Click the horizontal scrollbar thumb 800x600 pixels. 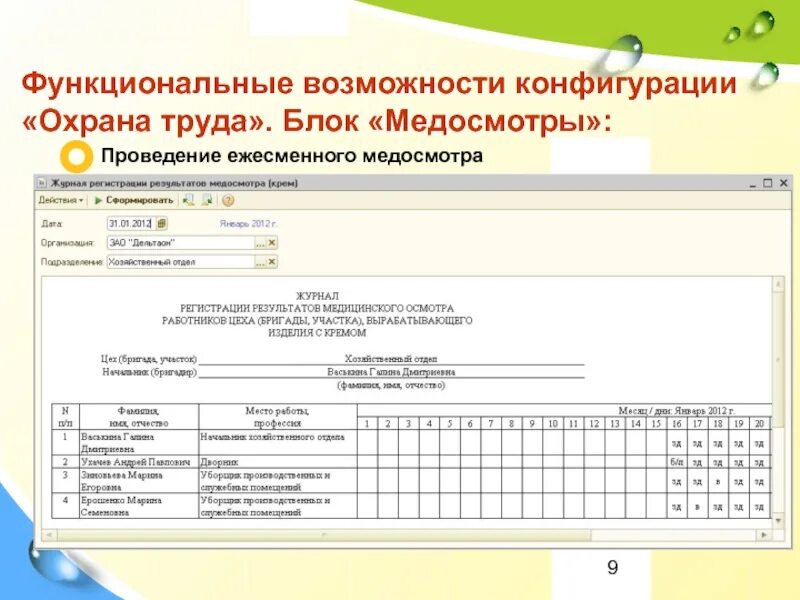tap(324, 535)
